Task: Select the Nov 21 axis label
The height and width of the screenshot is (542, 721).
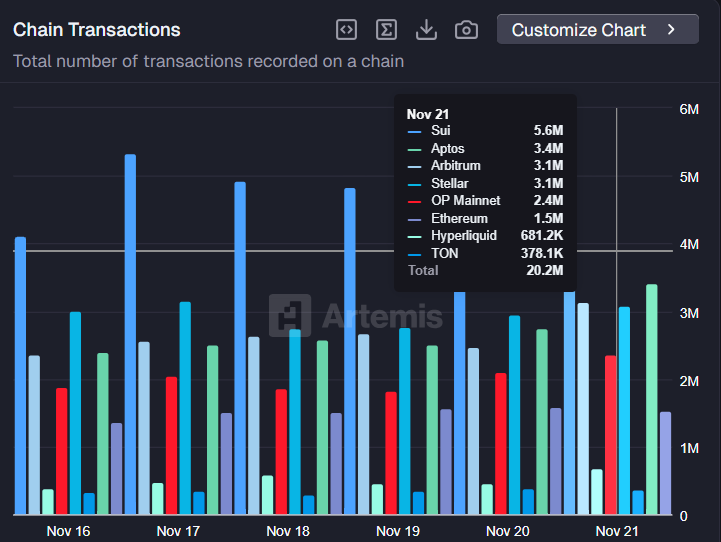Action: [617, 531]
